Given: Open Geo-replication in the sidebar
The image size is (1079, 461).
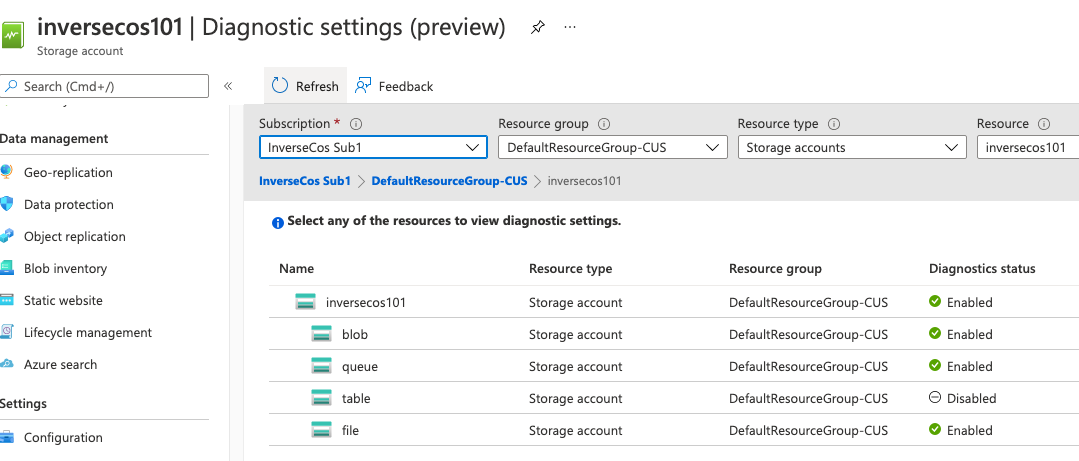Looking at the screenshot, I should [x=68, y=172].
